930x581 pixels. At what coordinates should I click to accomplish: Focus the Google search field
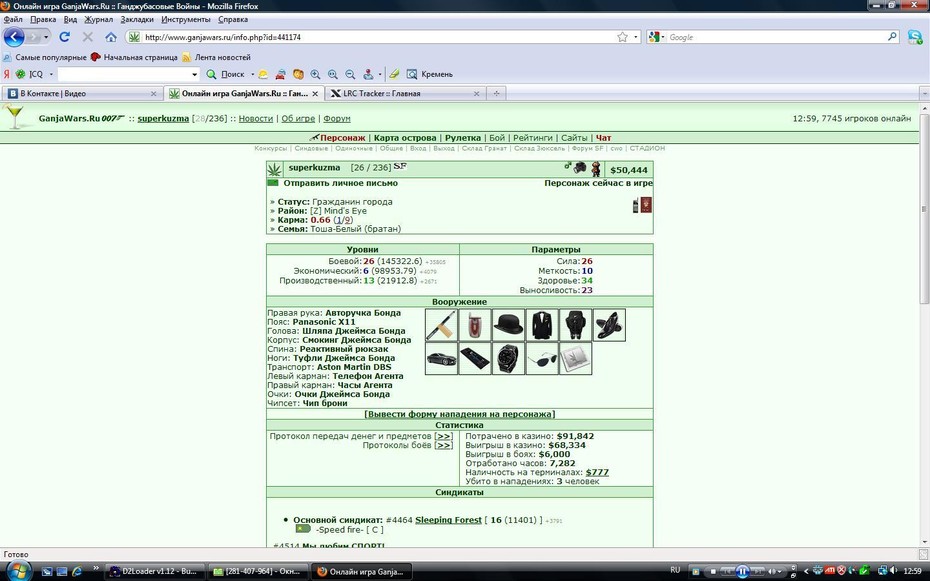776,37
